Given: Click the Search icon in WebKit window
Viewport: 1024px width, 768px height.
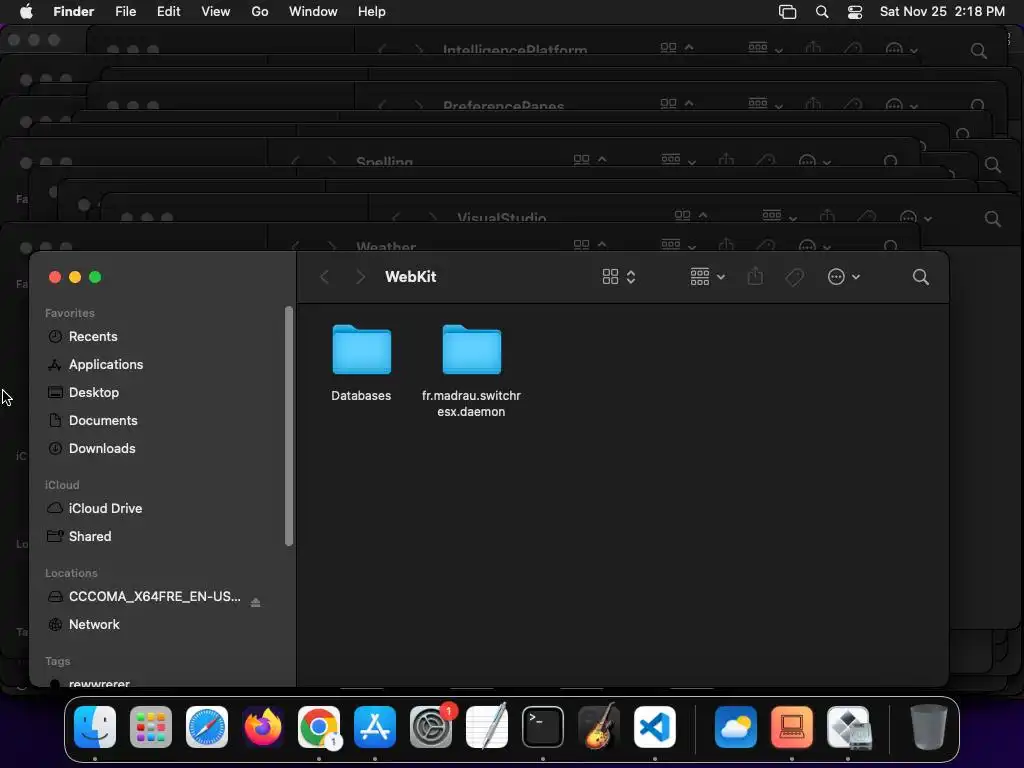Looking at the screenshot, I should pyautogui.click(x=920, y=277).
